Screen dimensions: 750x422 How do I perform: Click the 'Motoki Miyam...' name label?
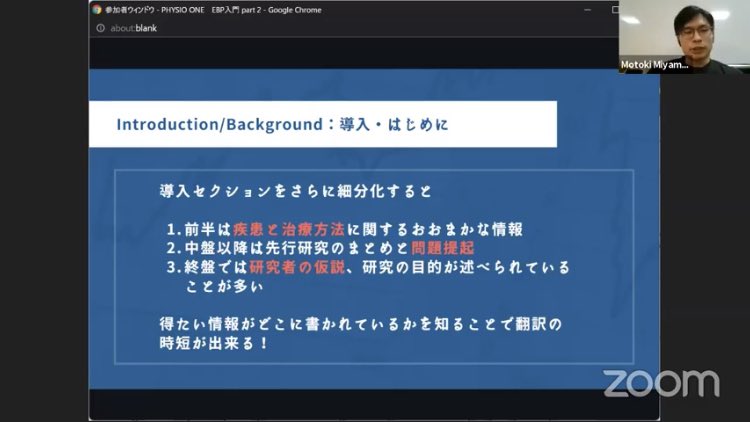pyautogui.click(x=654, y=65)
